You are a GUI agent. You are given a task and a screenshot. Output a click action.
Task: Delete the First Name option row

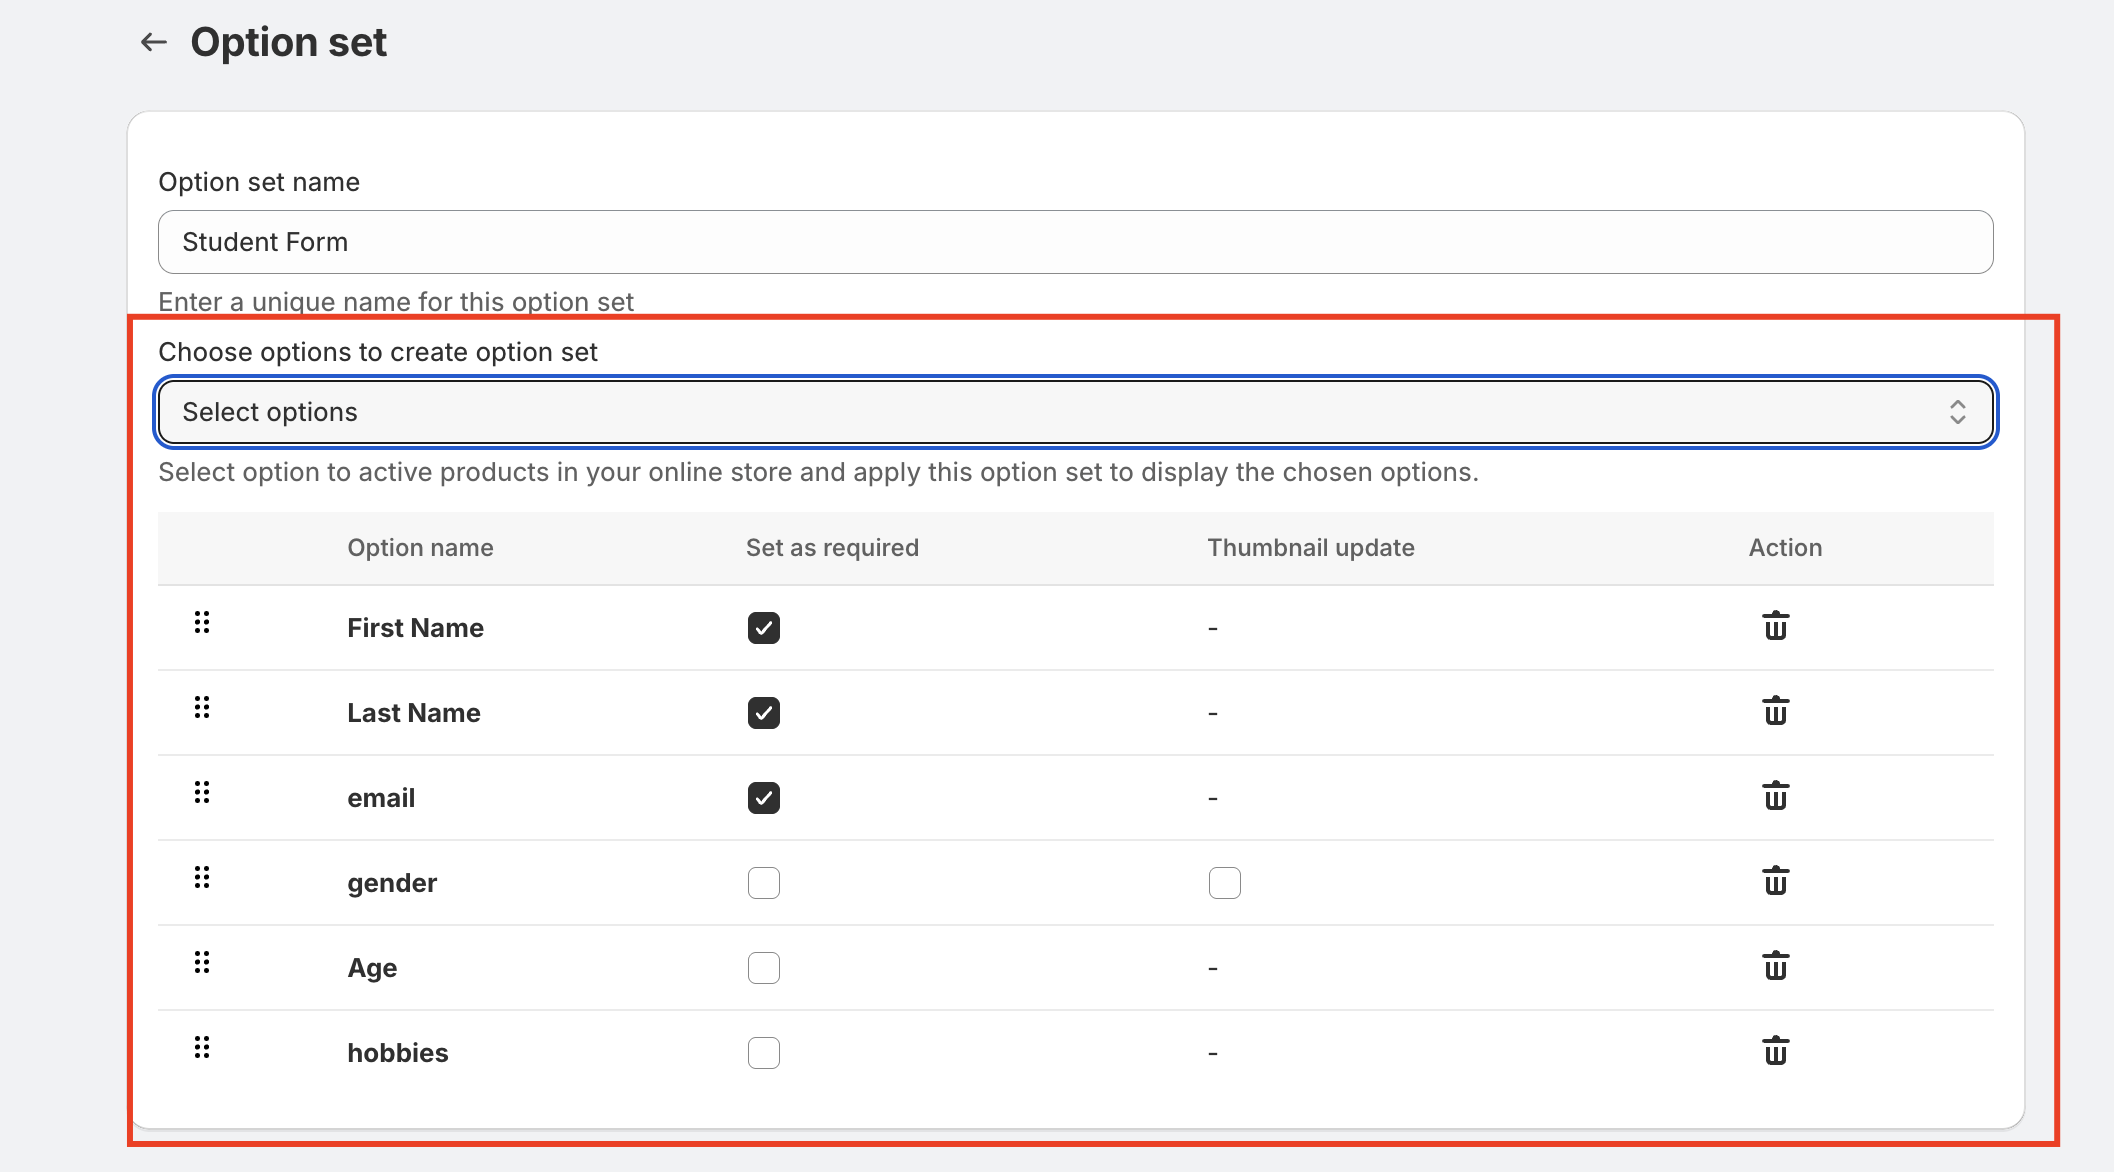[1775, 627]
